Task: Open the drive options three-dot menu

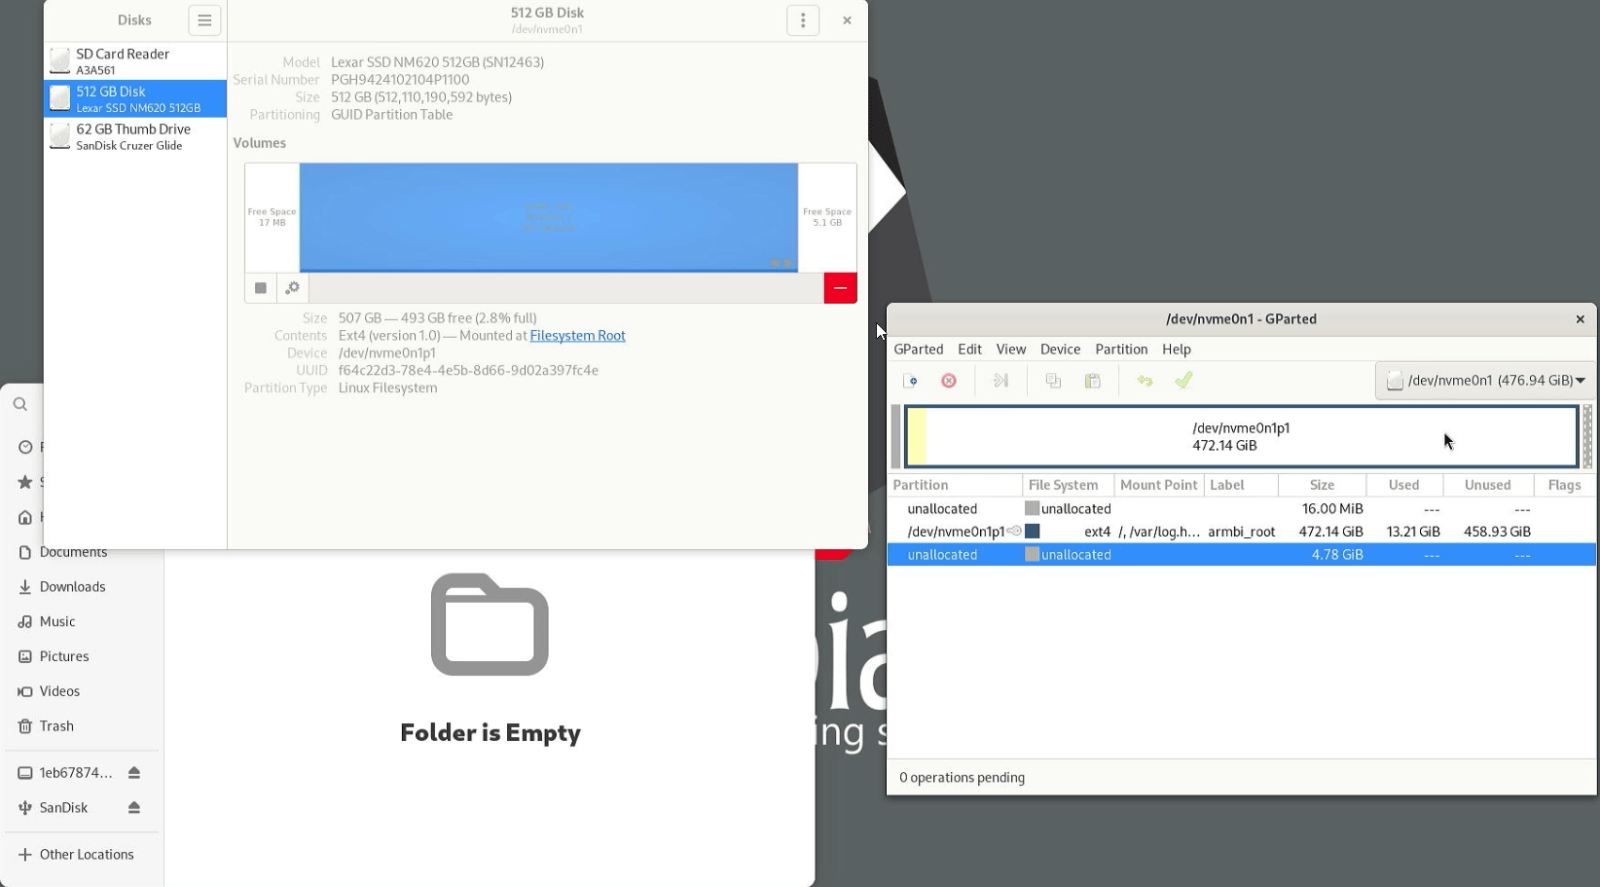Action: [802, 20]
